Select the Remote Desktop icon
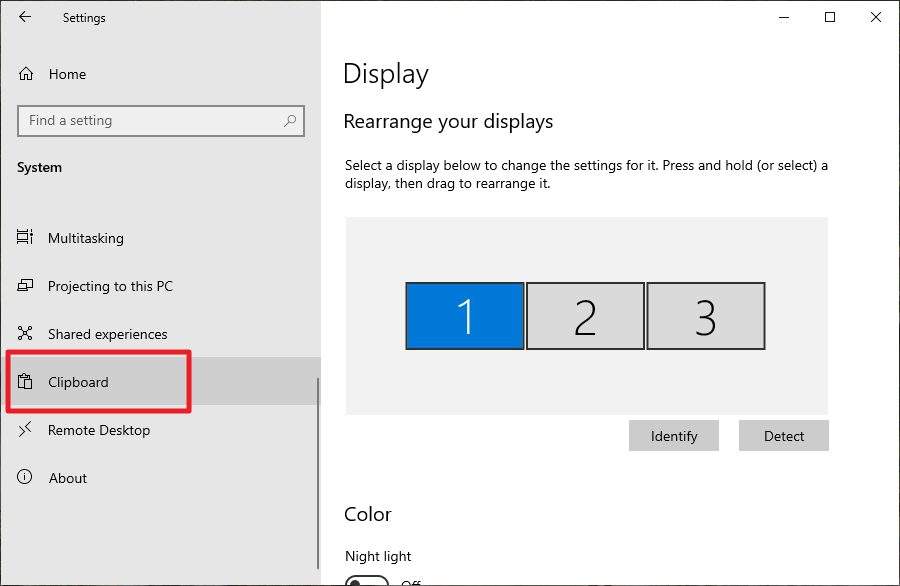Image resolution: width=900 pixels, height=586 pixels. point(23,430)
